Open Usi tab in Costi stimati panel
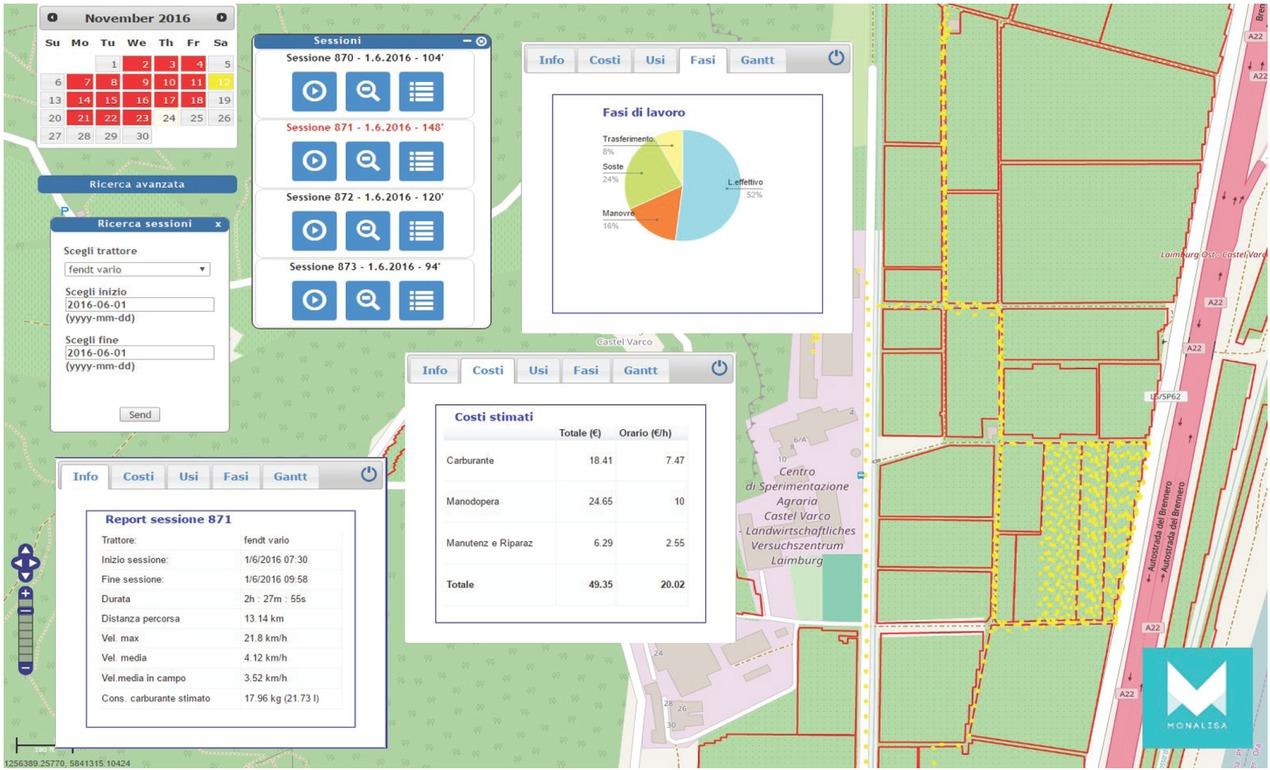Image resolution: width=1270 pixels, height=770 pixels. (x=538, y=370)
